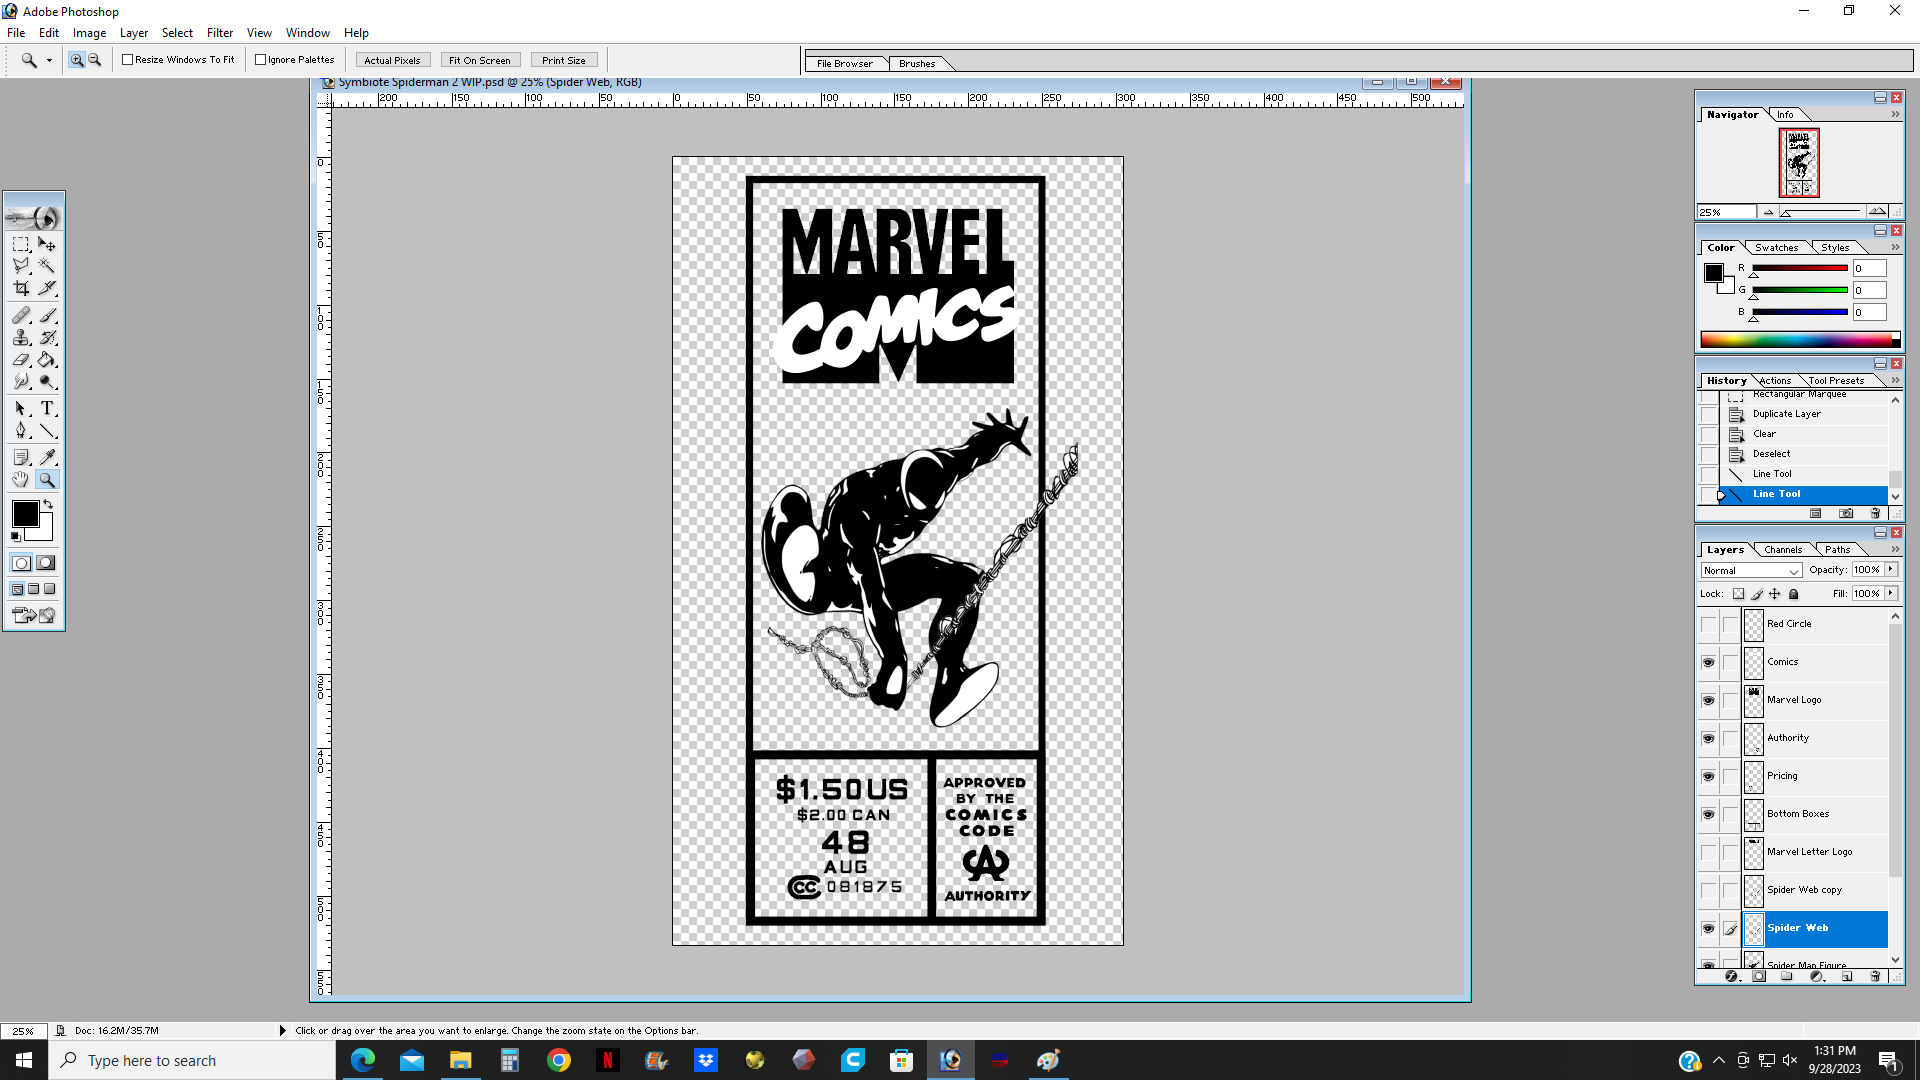Viewport: 1920px width, 1080px height.
Task: Check the Ignore Palettes option
Action: pyautogui.click(x=261, y=60)
